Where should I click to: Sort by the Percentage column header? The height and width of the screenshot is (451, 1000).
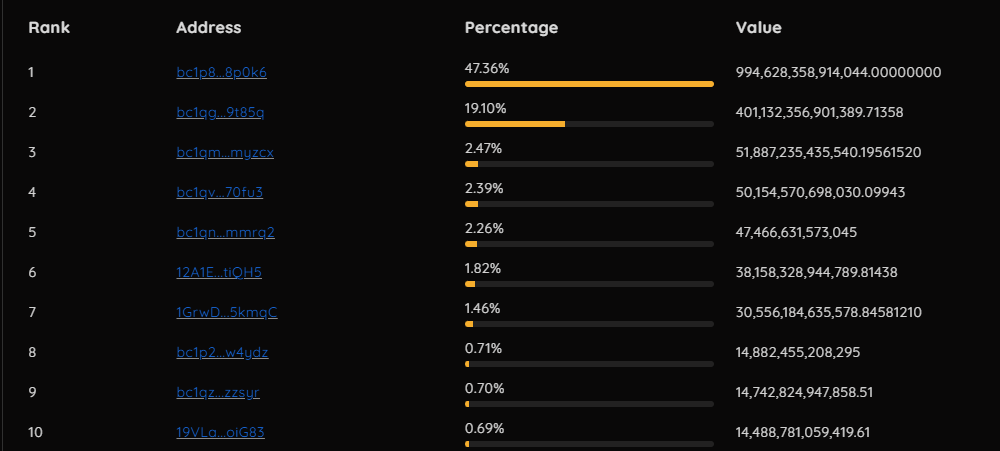click(511, 27)
